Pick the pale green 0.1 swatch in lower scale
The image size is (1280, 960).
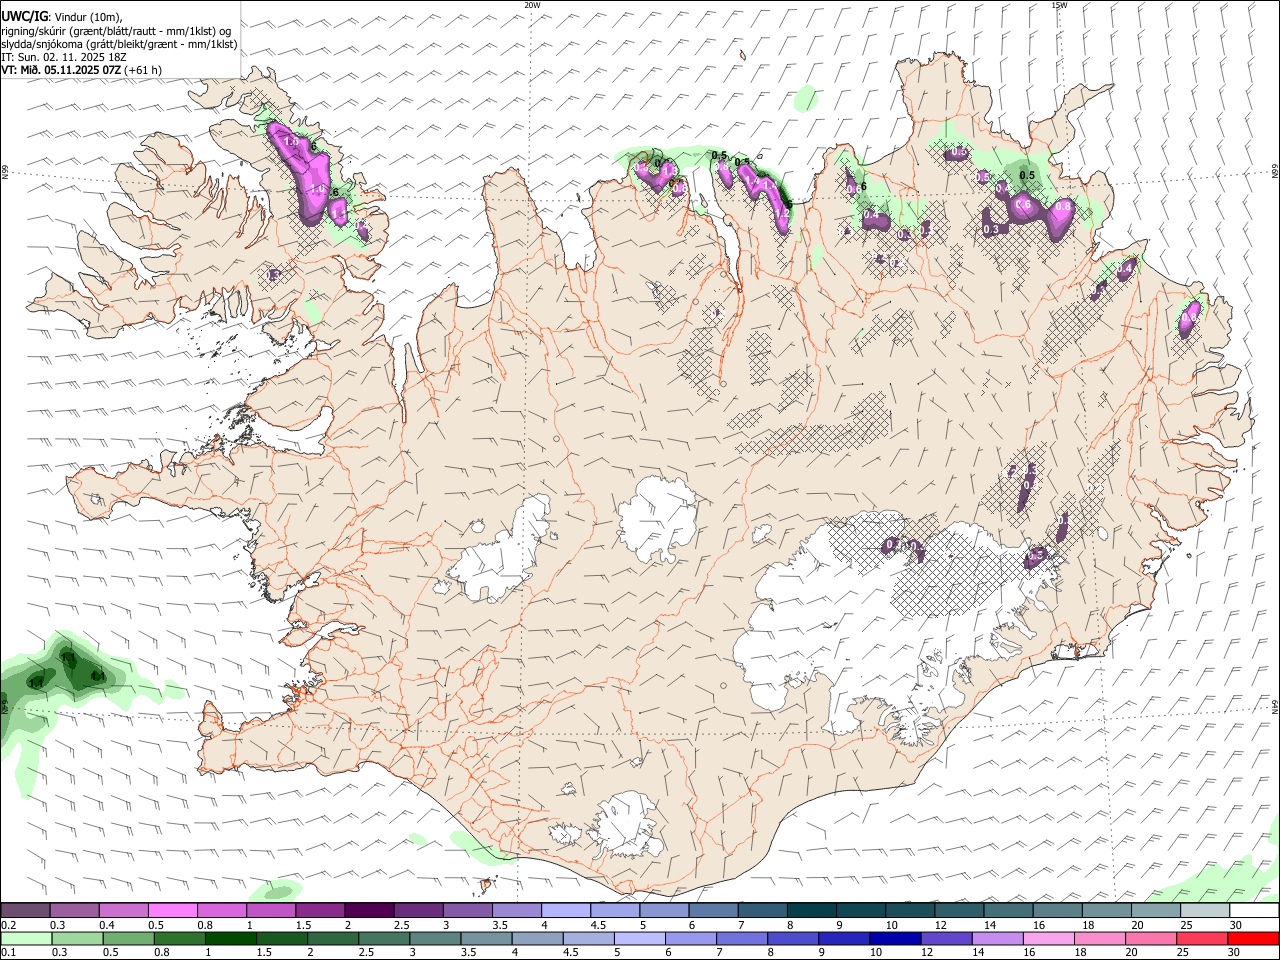point(25,938)
